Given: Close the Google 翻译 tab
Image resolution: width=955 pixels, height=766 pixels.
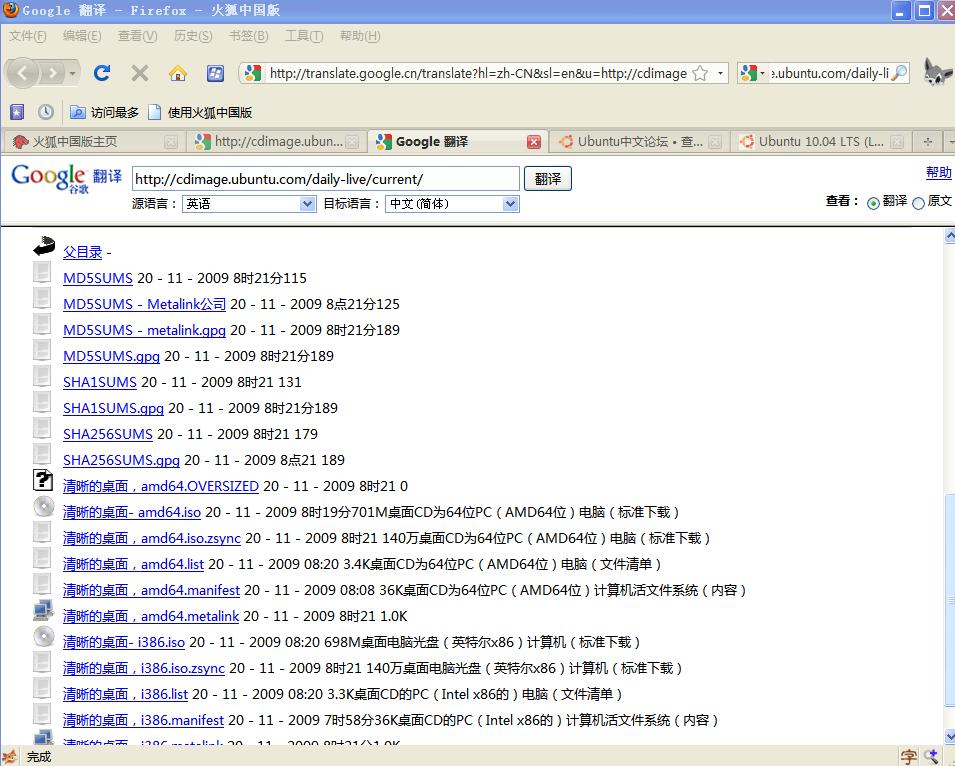Looking at the screenshot, I should point(534,142).
